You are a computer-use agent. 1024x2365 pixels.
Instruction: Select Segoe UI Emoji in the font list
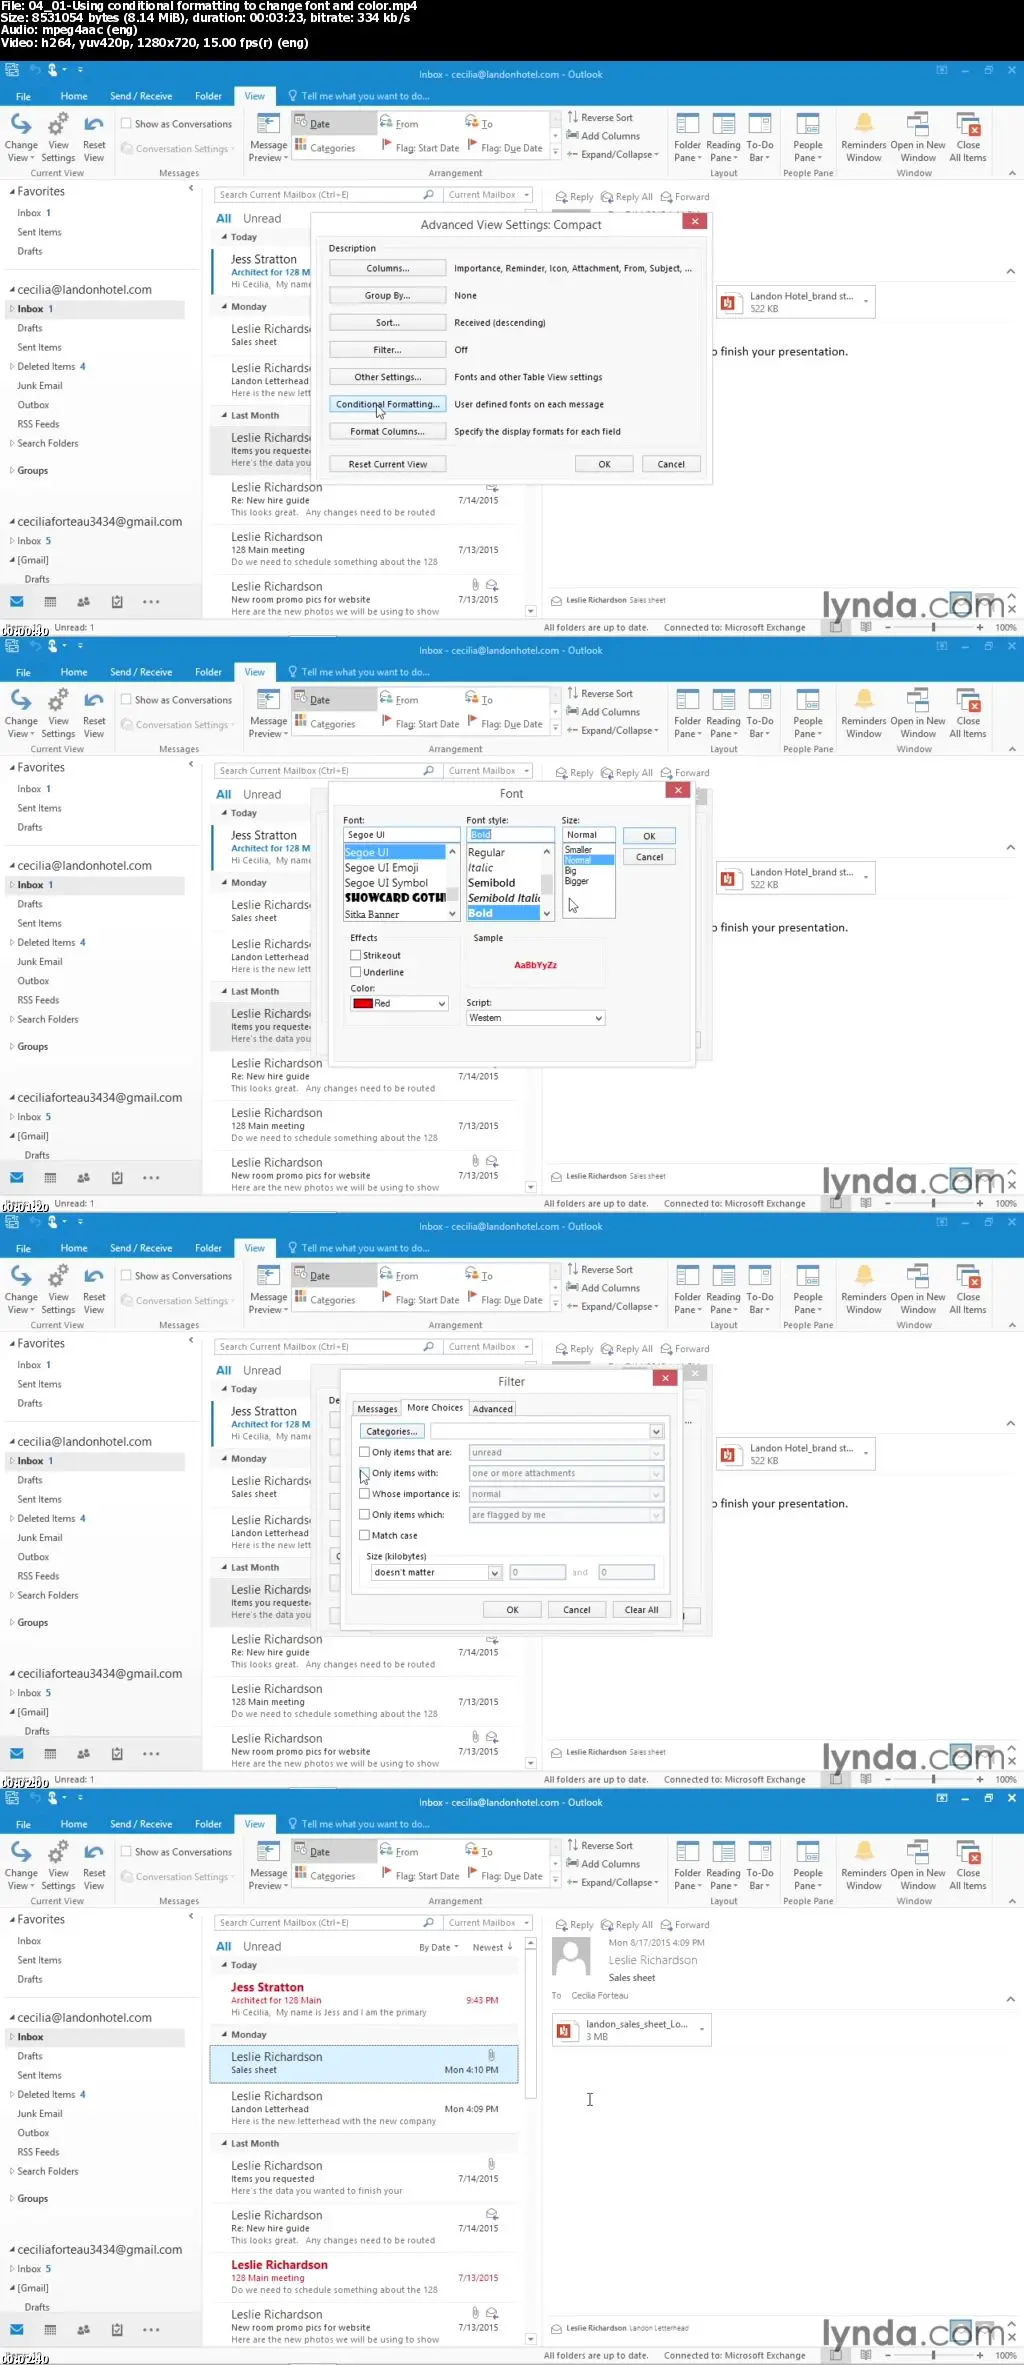[x=382, y=868]
